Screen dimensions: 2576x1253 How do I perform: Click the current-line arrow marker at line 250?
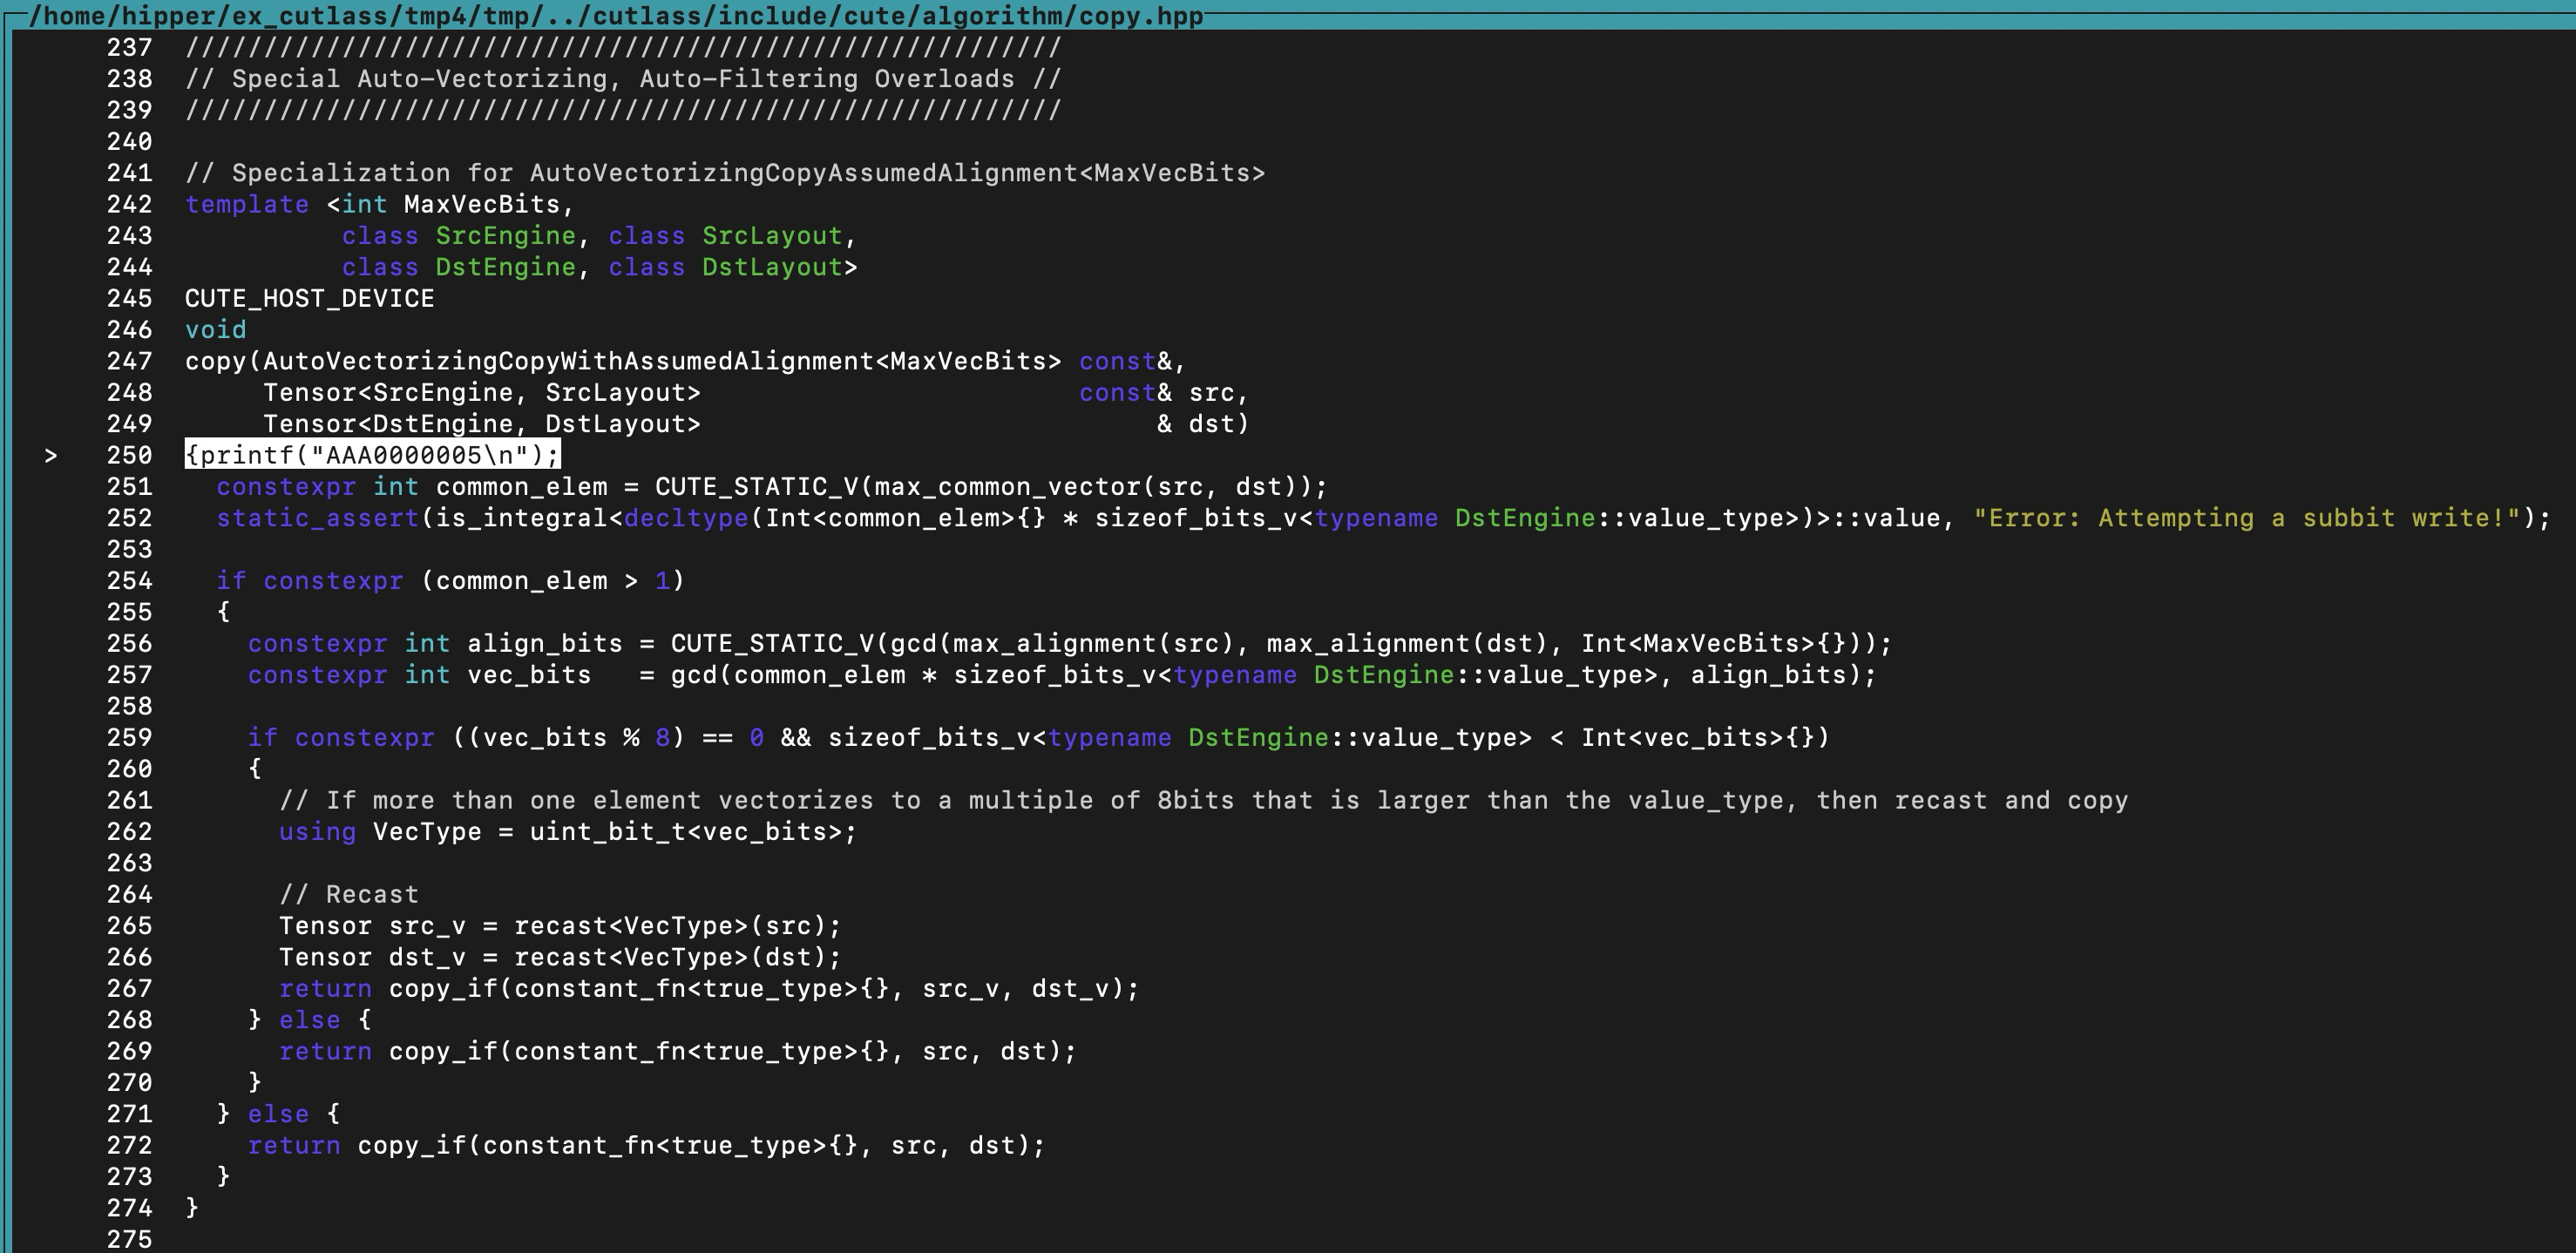tap(51, 456)
